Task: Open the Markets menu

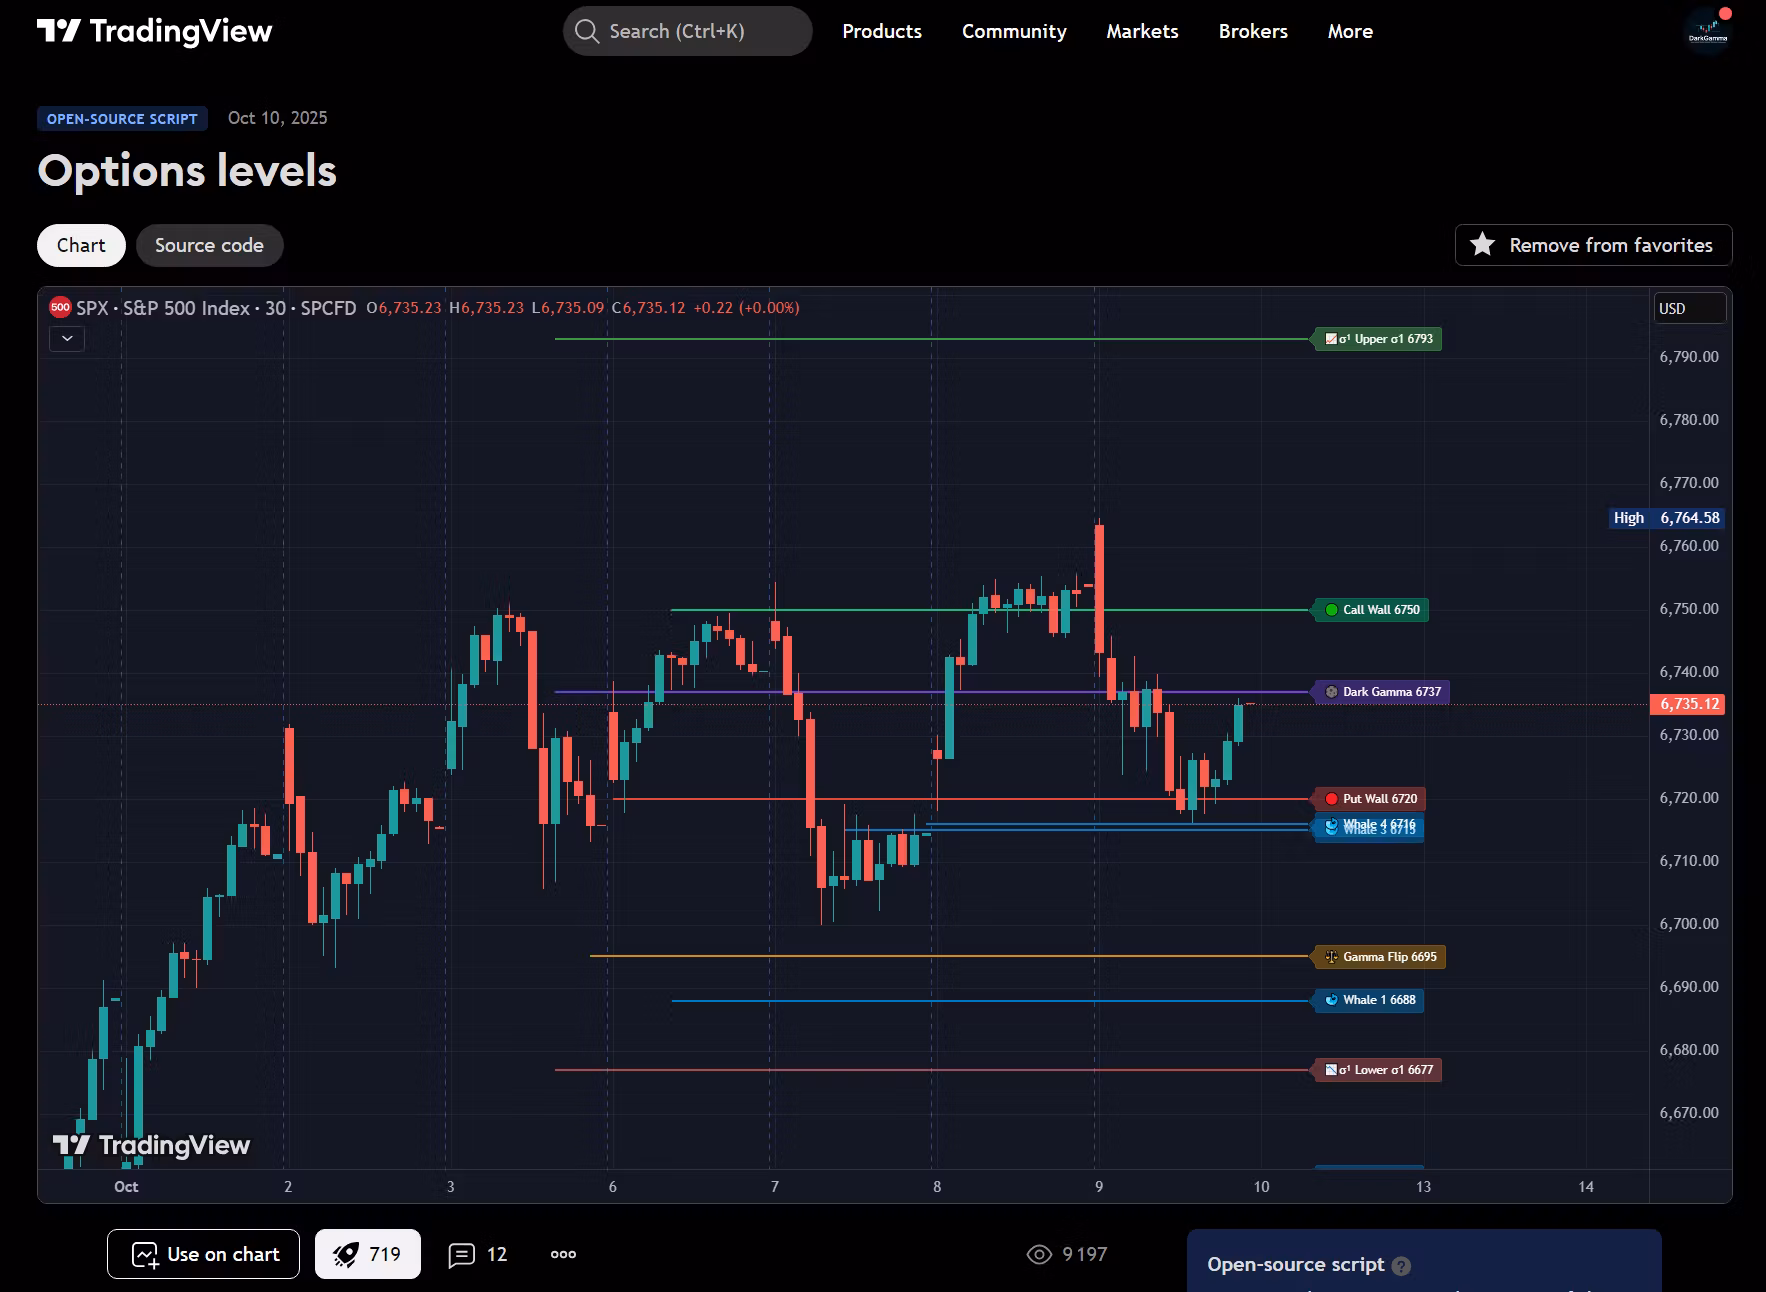Action: click(1142, 31)
